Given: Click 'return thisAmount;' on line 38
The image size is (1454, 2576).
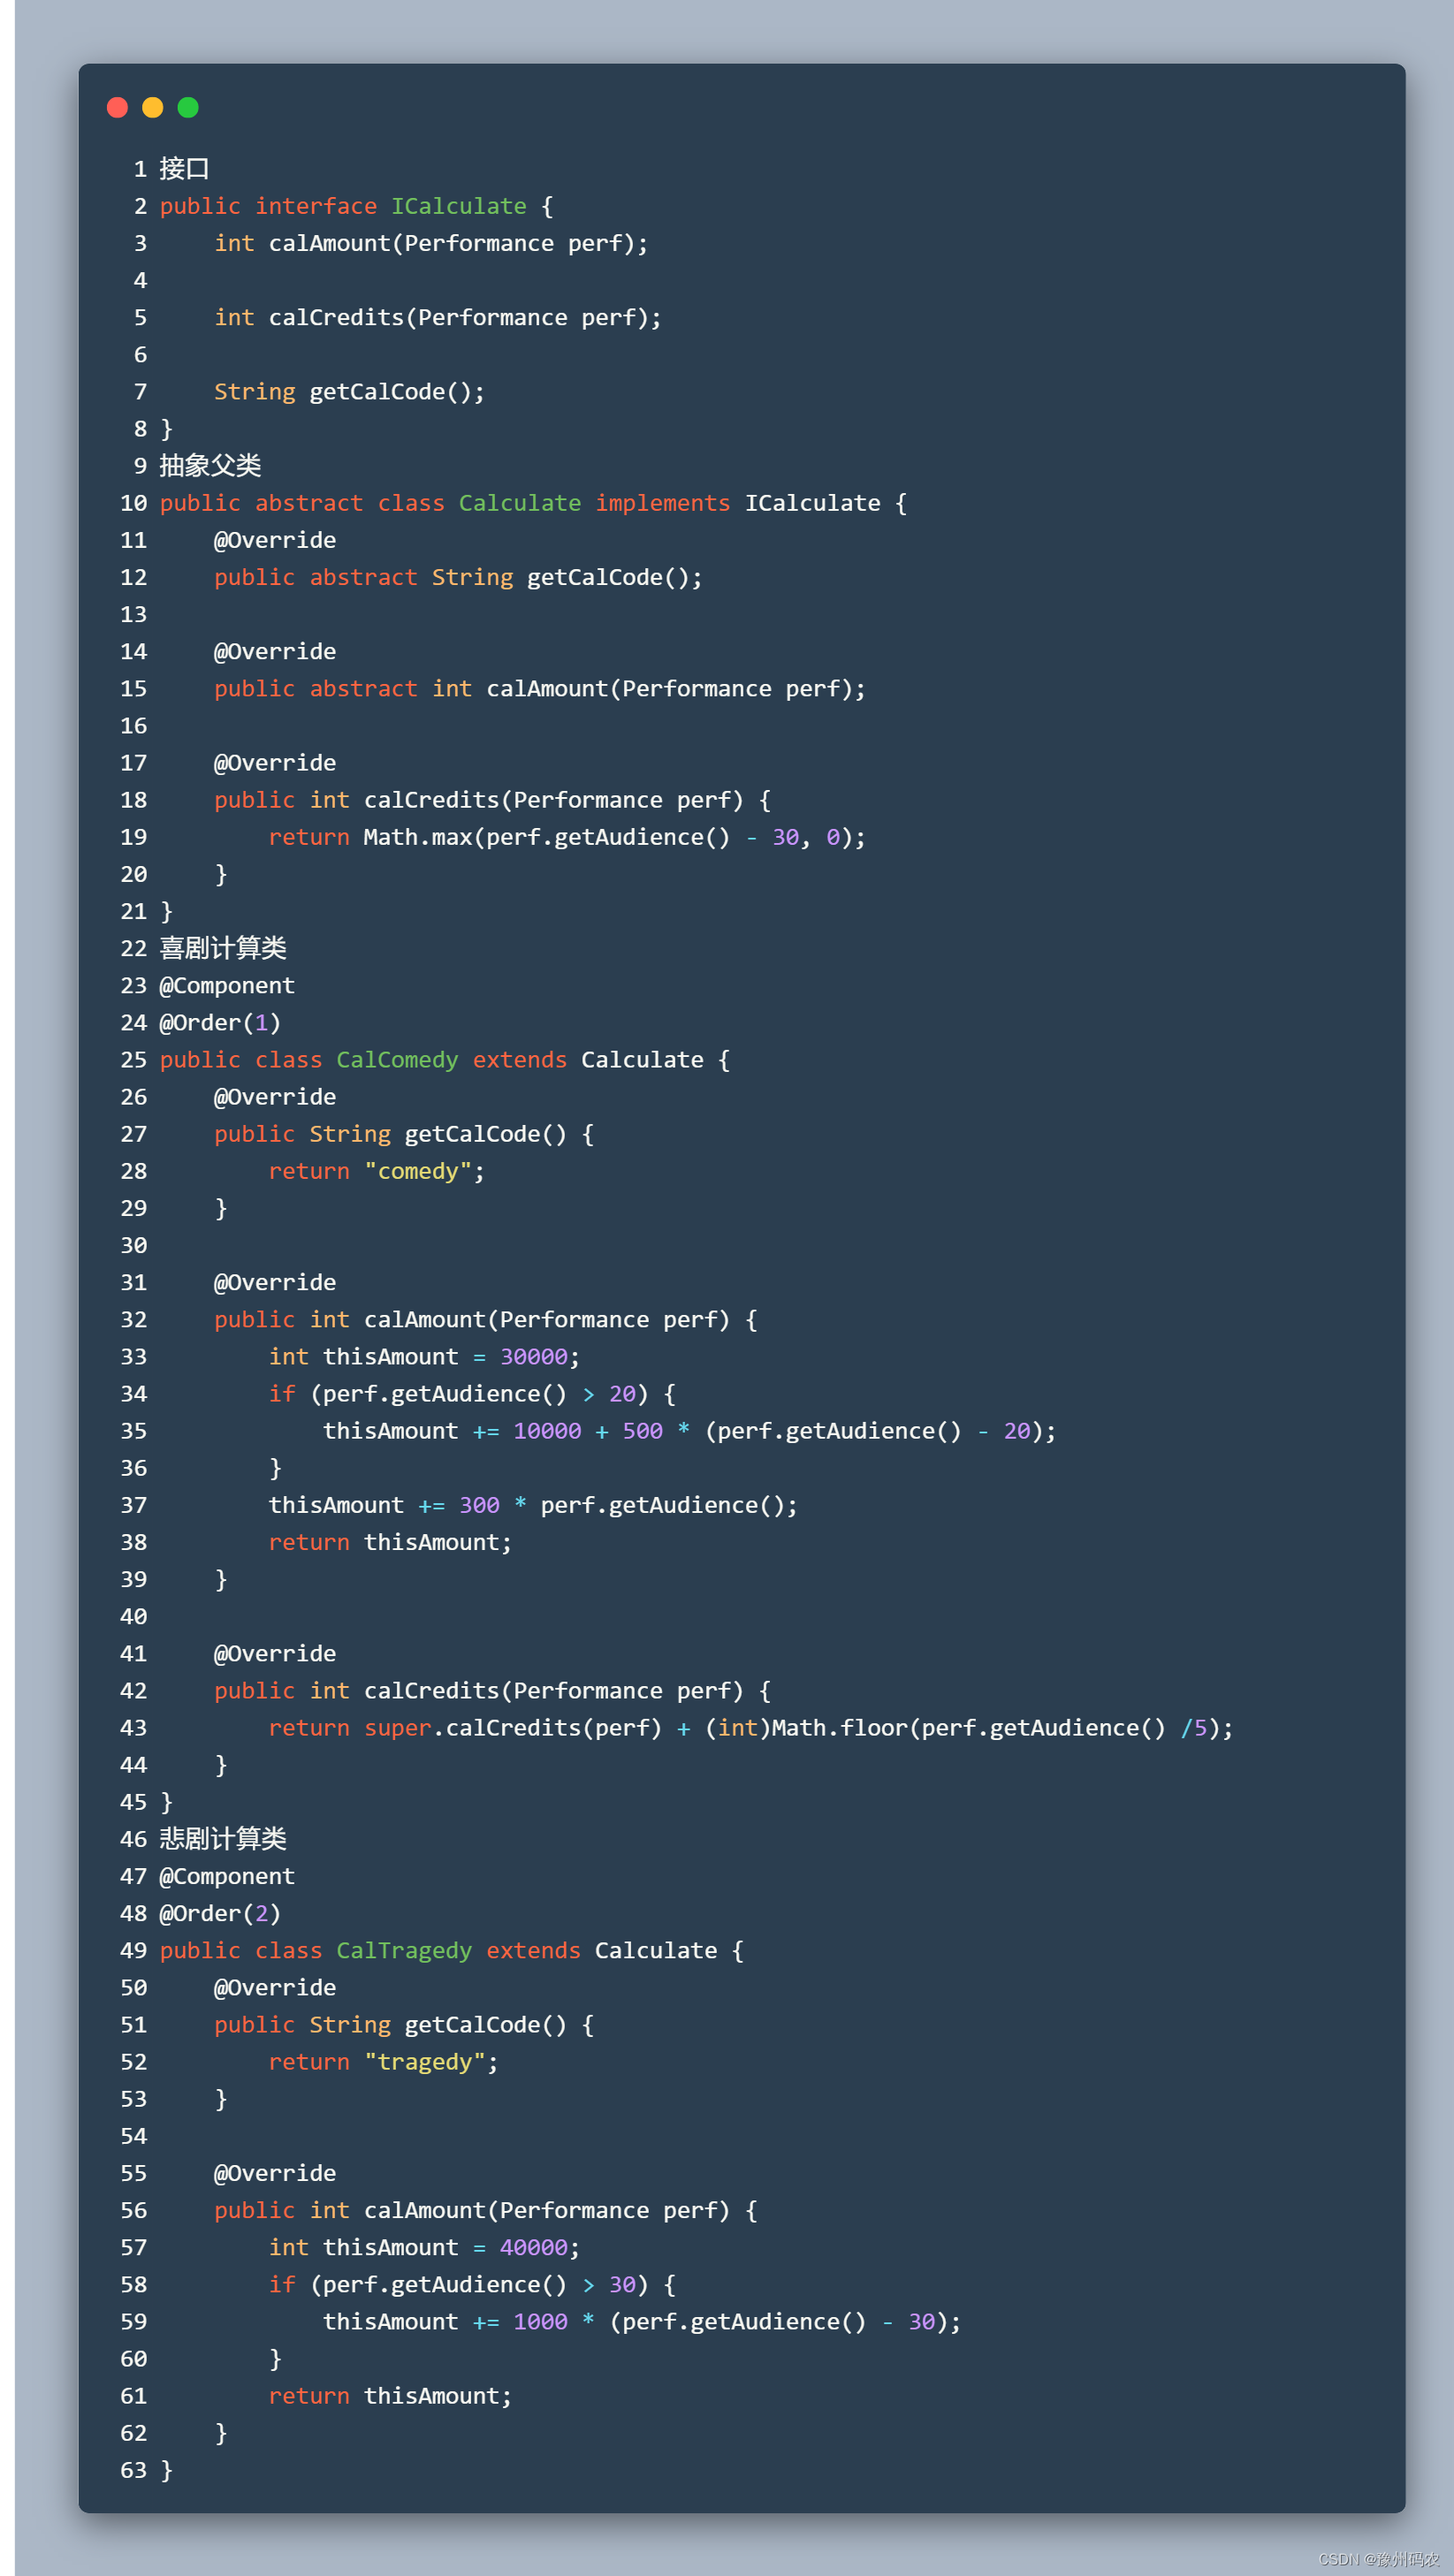Looking at the screenshot, I should [x=390, y=1542].
